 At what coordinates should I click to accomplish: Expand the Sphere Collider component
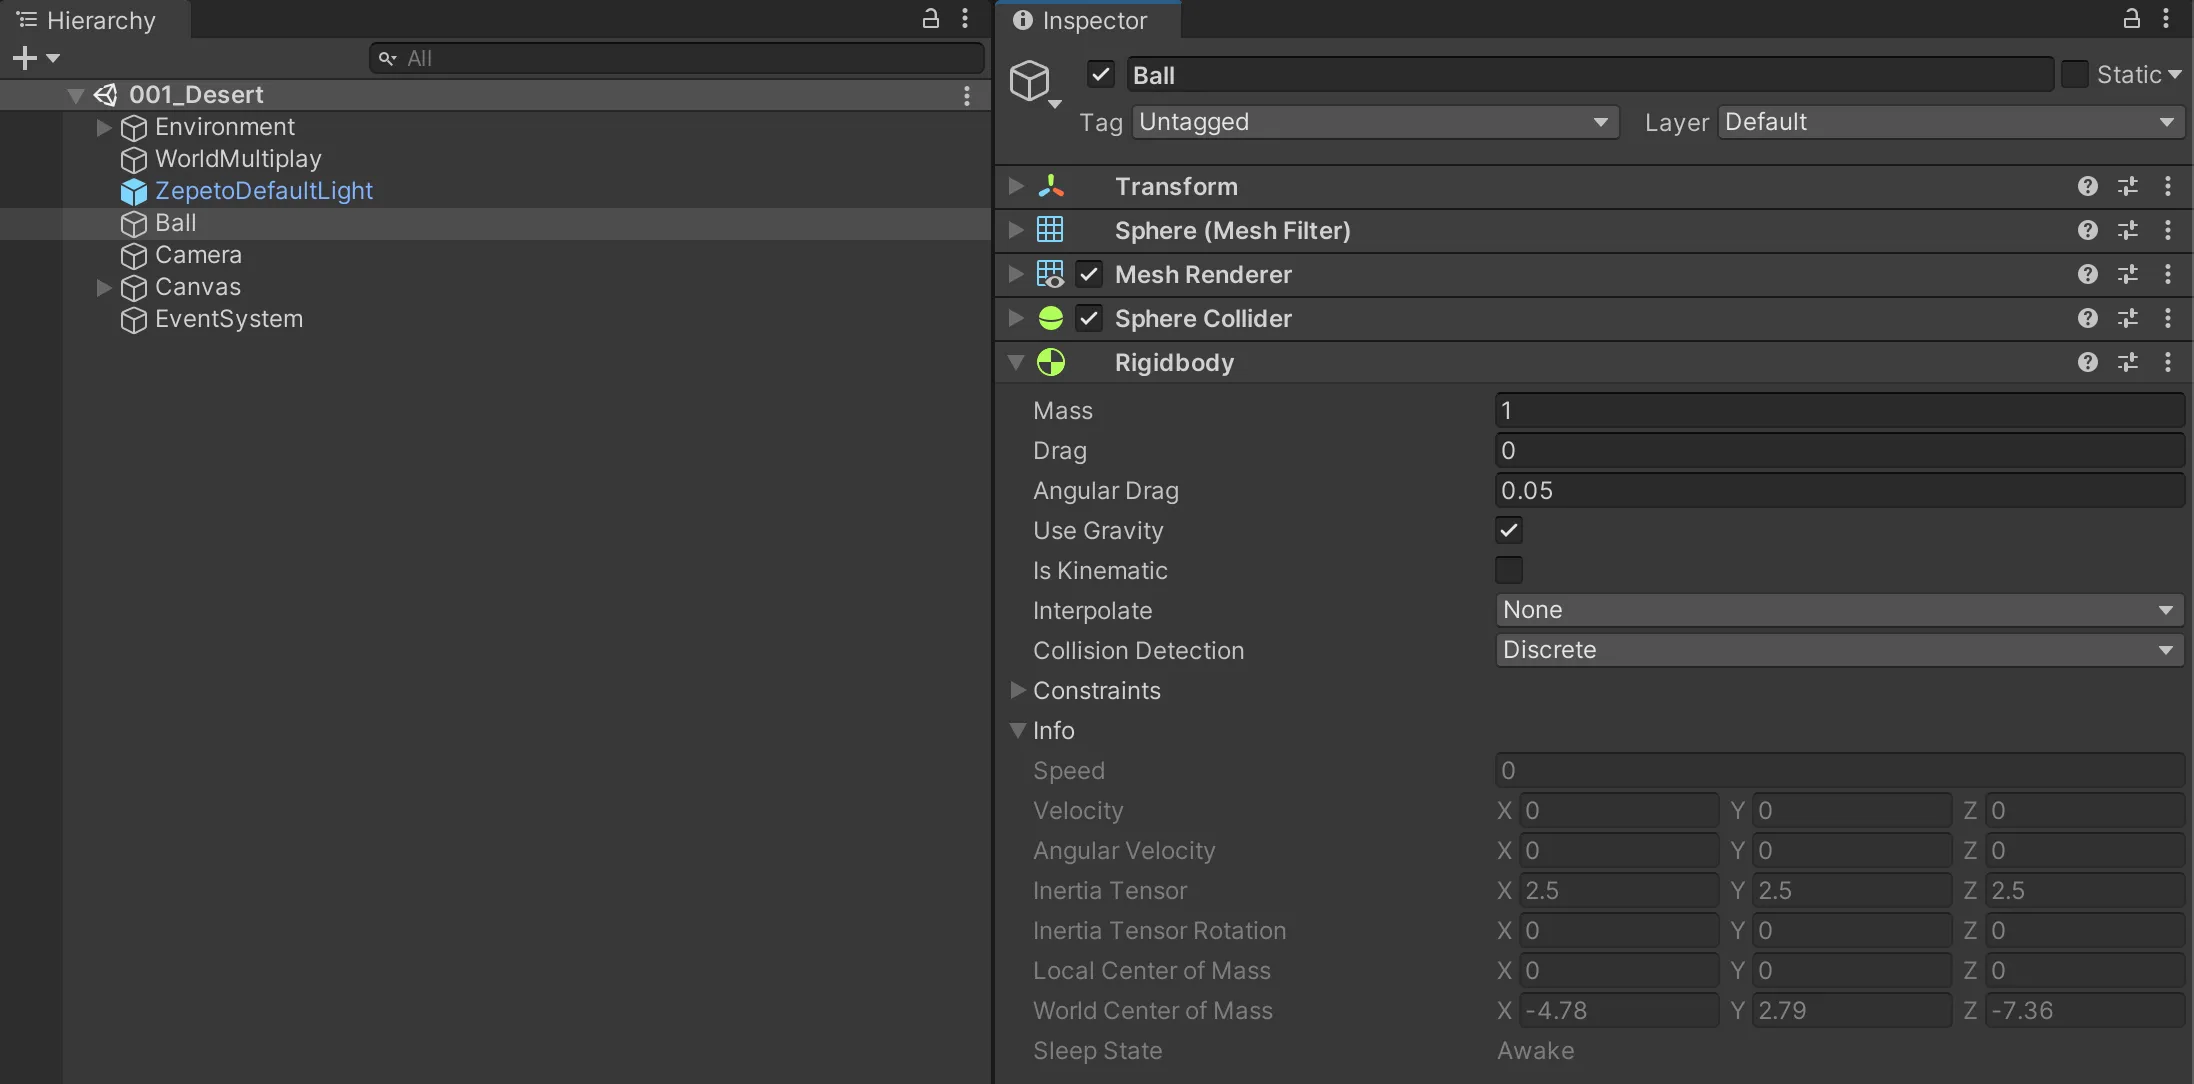pos(1016,318)
